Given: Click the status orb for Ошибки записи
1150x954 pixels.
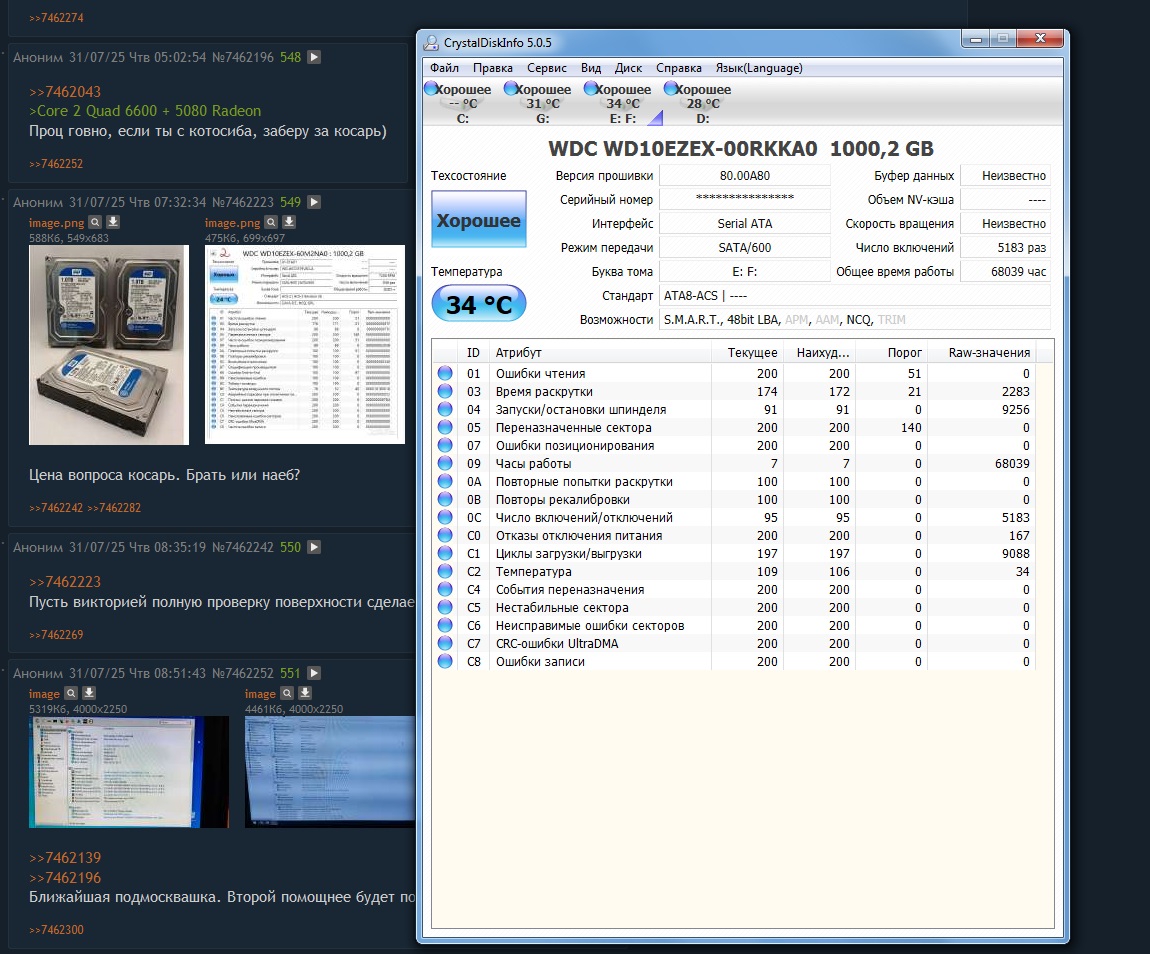Looking at the screenshot, I should (x=445, y=661).
